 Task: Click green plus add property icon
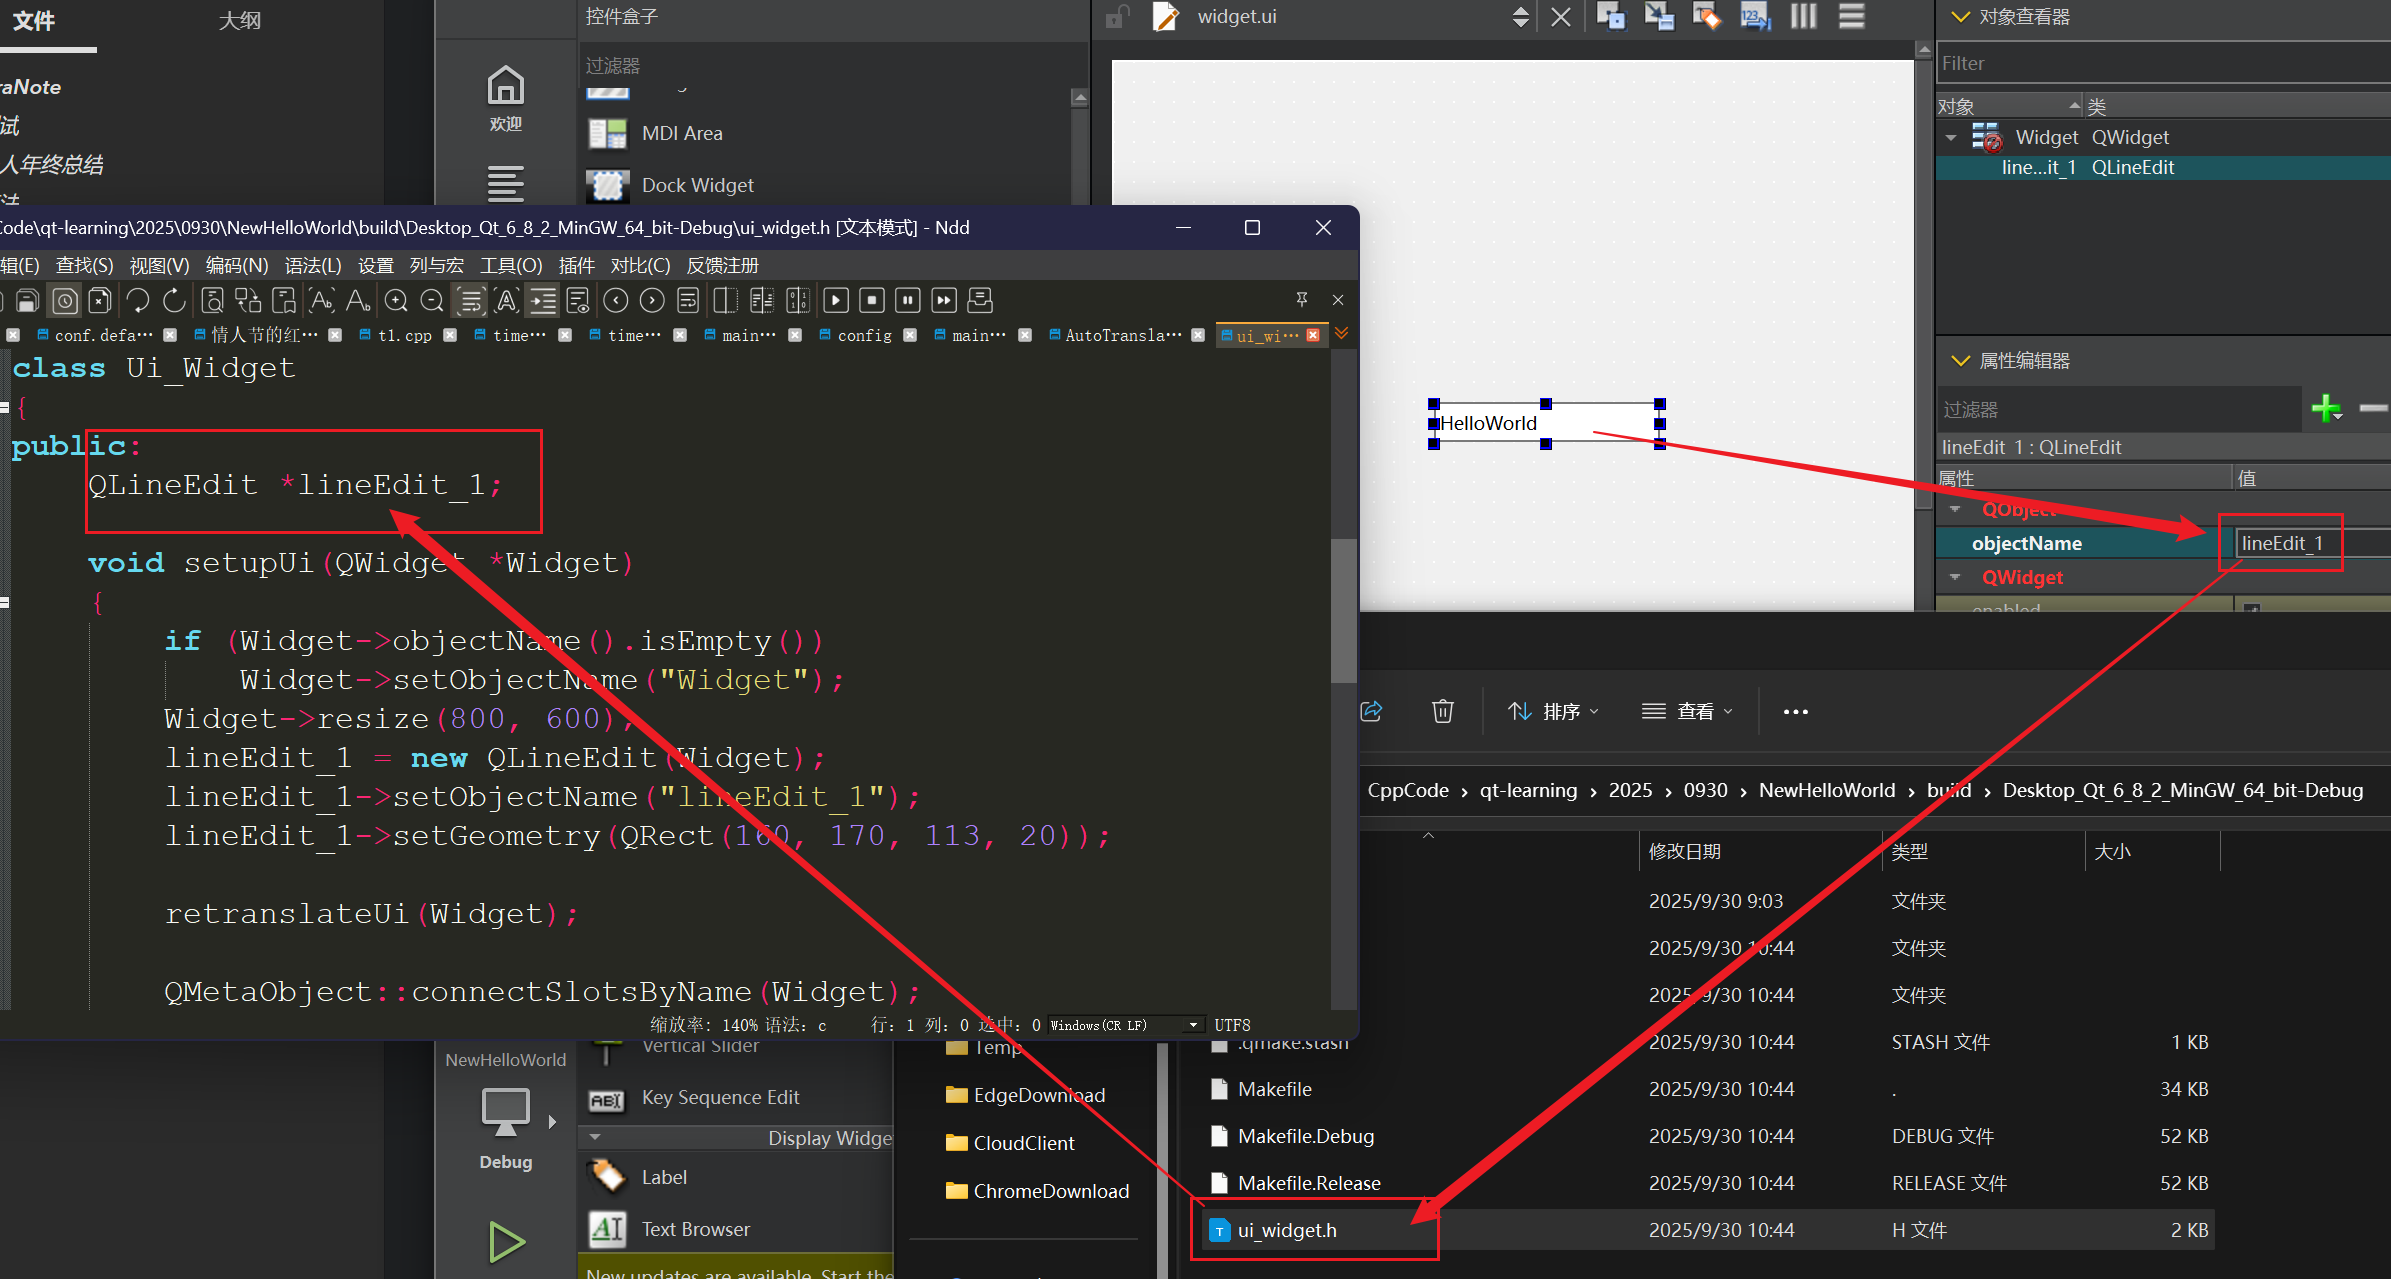pyautogui.click(x=2325, y=408)
